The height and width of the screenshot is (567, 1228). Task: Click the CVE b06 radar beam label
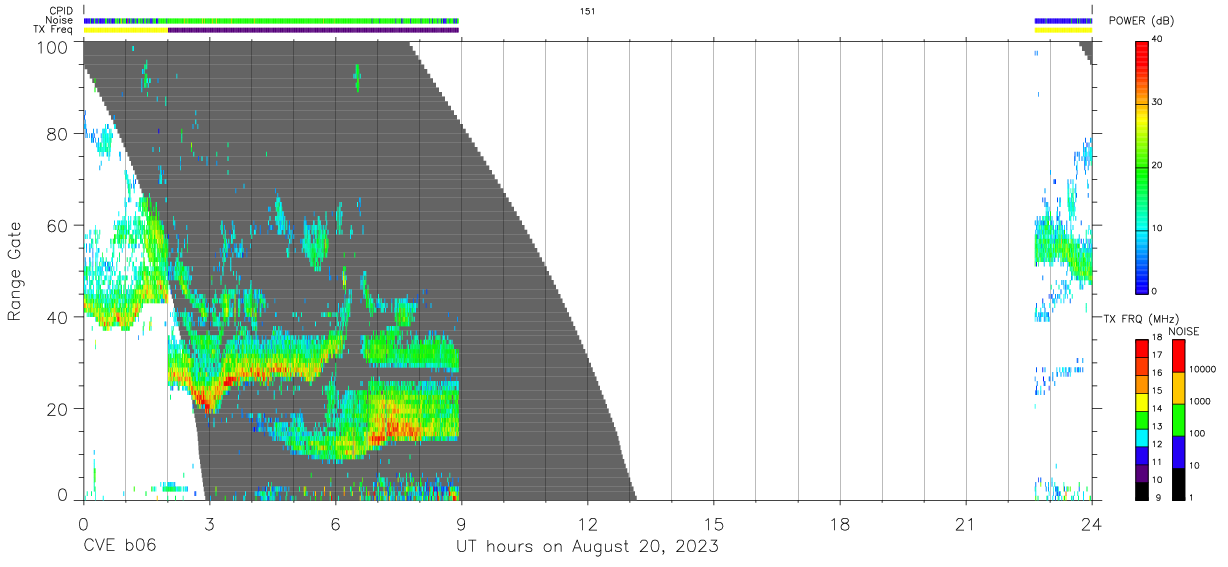pos(119,547)
